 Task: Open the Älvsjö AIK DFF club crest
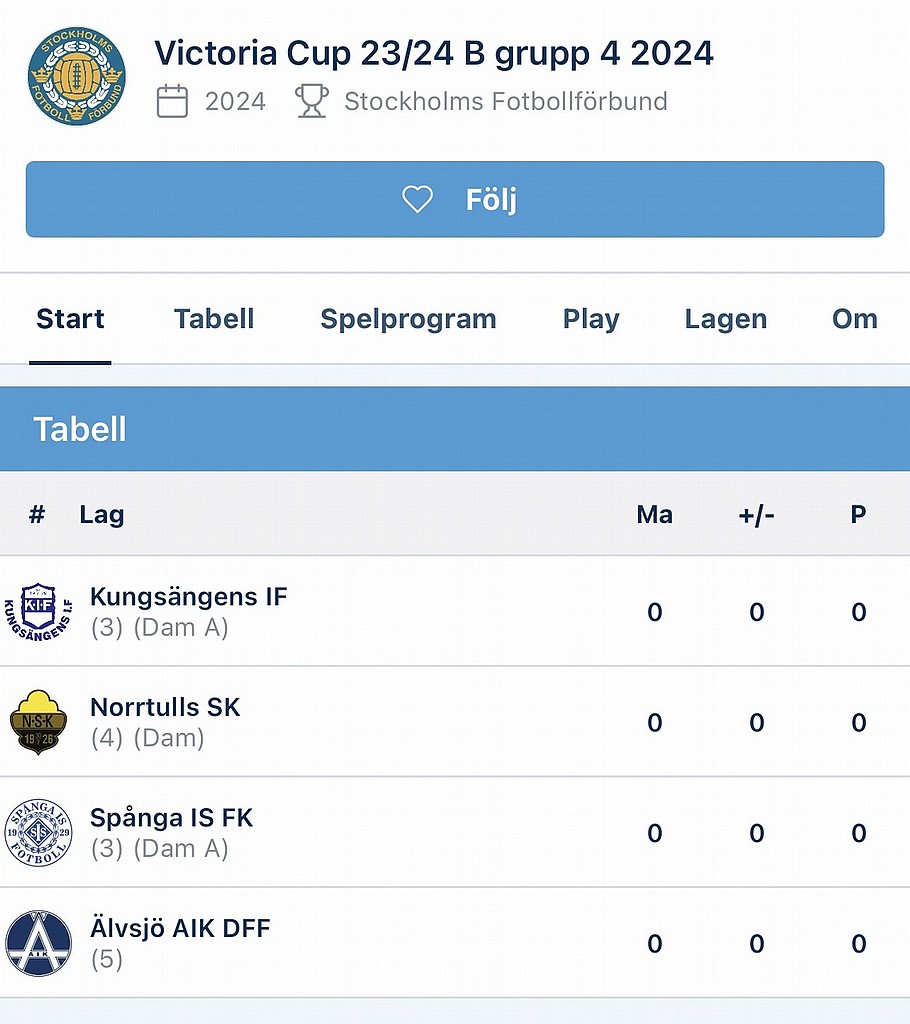coord(38,943)
